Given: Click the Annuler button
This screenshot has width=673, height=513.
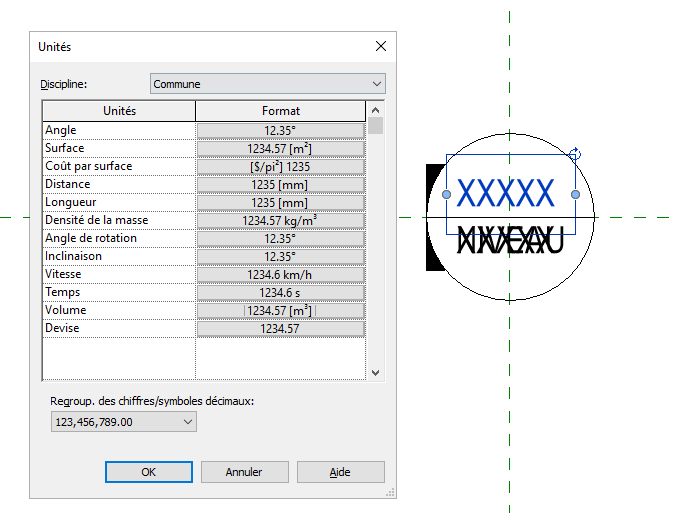Looking at the screenshot, I should coord(245,472).
